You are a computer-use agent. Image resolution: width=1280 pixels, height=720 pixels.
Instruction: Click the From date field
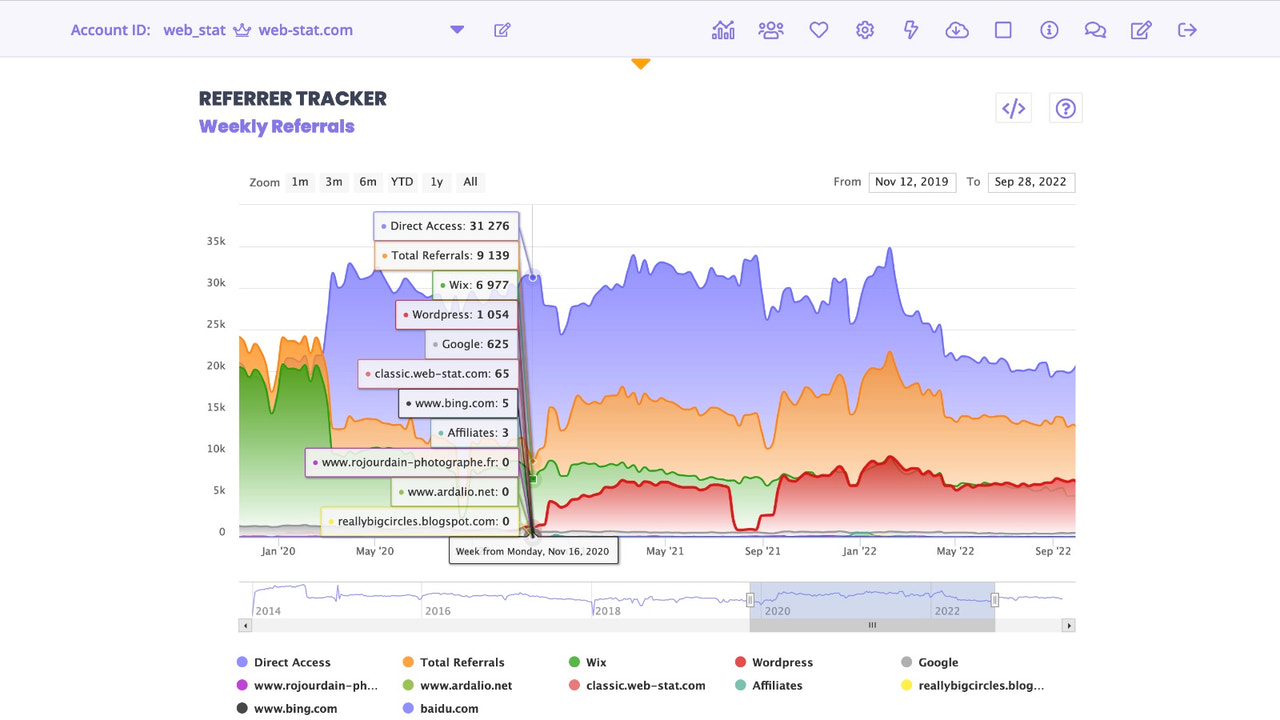(x=912, y=182)
